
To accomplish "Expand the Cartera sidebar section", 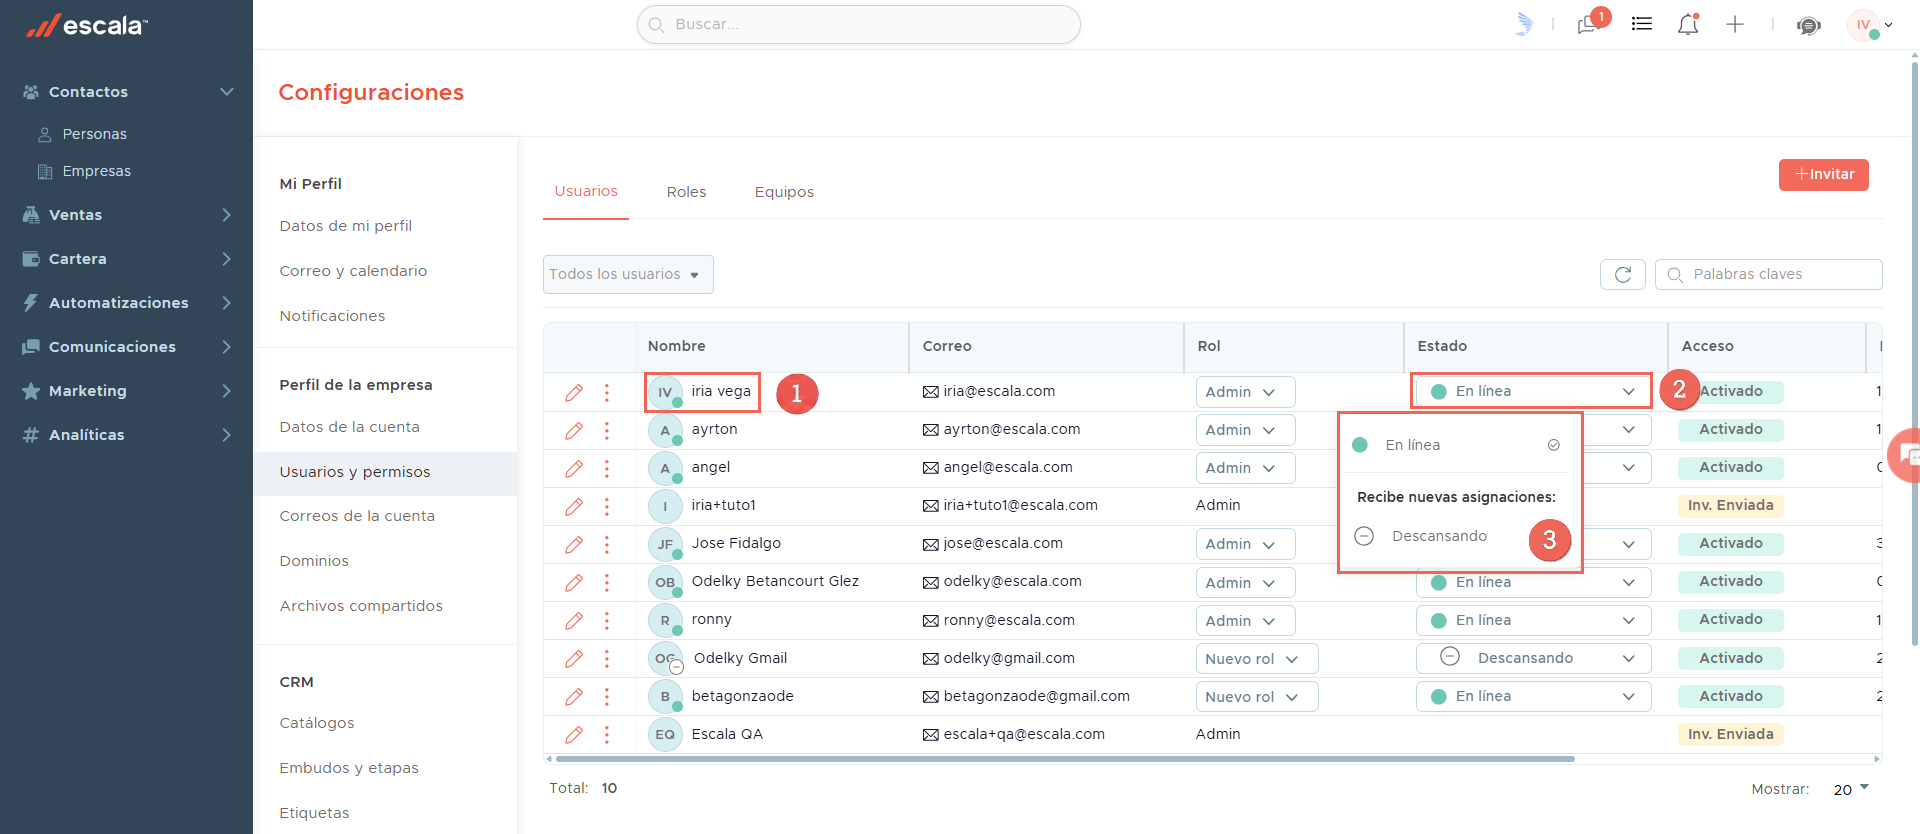I will pos(127,259).
